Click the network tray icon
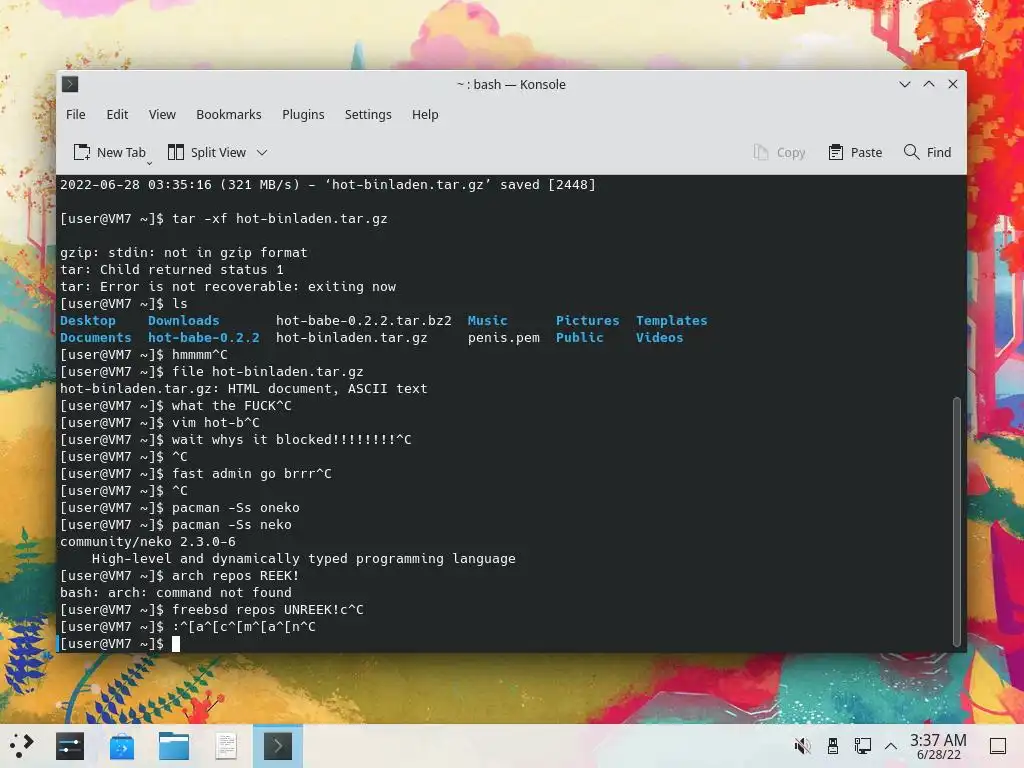The image size is (1024, 768). click(x=862, y=746)
